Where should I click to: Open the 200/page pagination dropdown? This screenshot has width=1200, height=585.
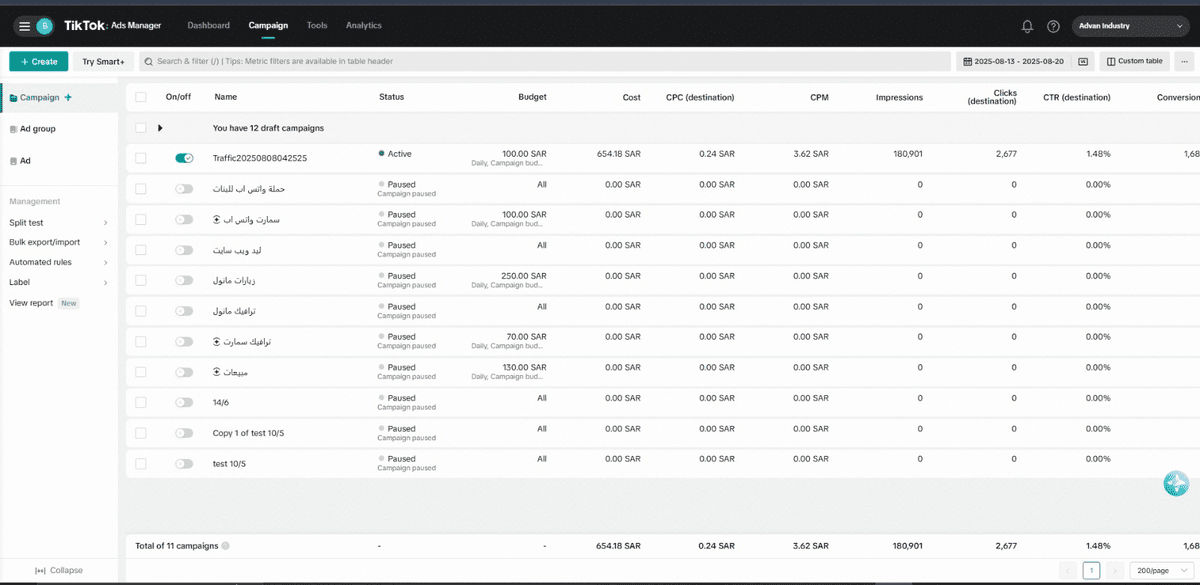point(1159,570)
